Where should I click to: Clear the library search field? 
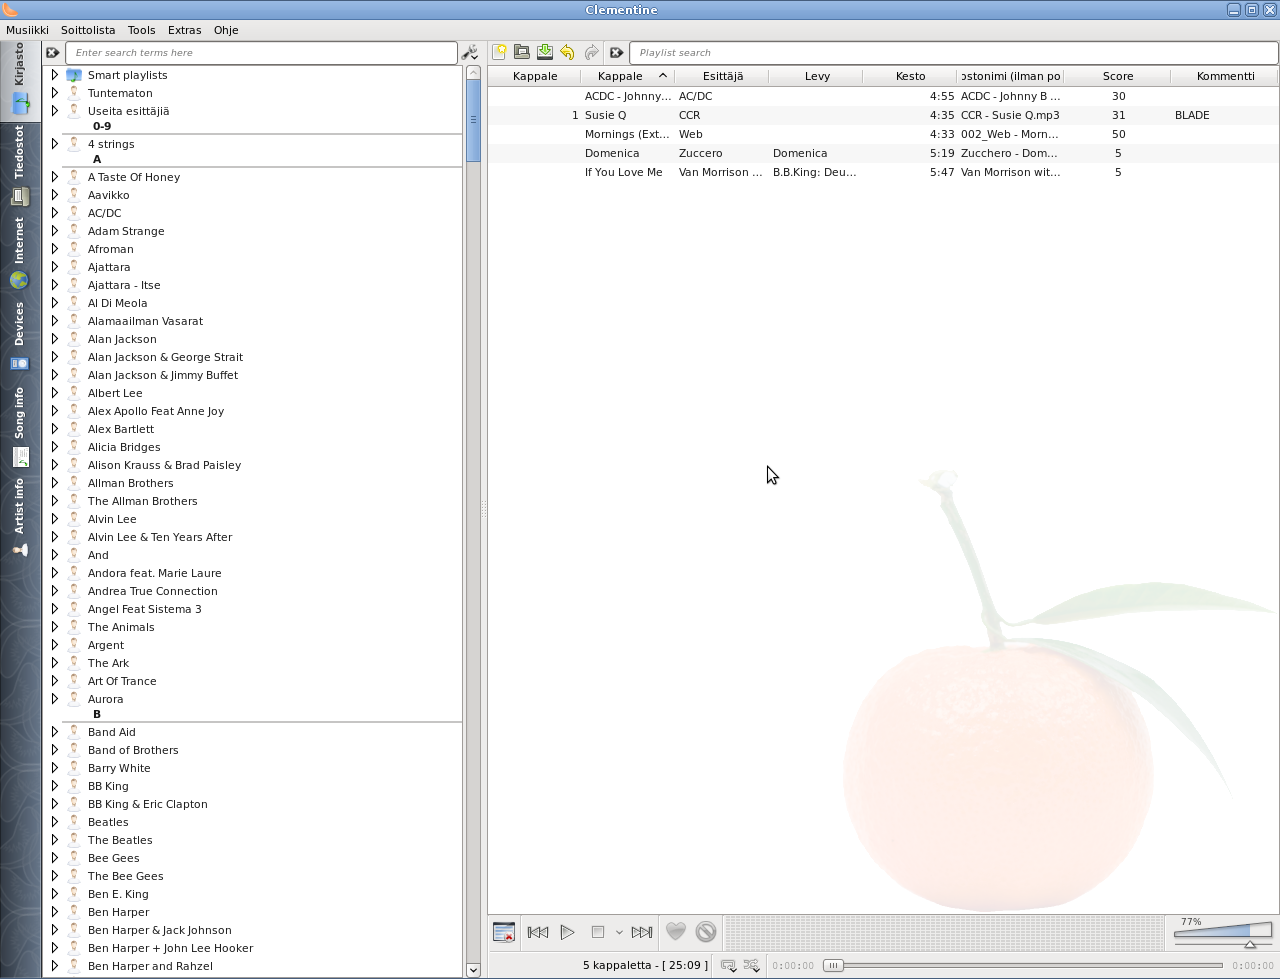53,53
